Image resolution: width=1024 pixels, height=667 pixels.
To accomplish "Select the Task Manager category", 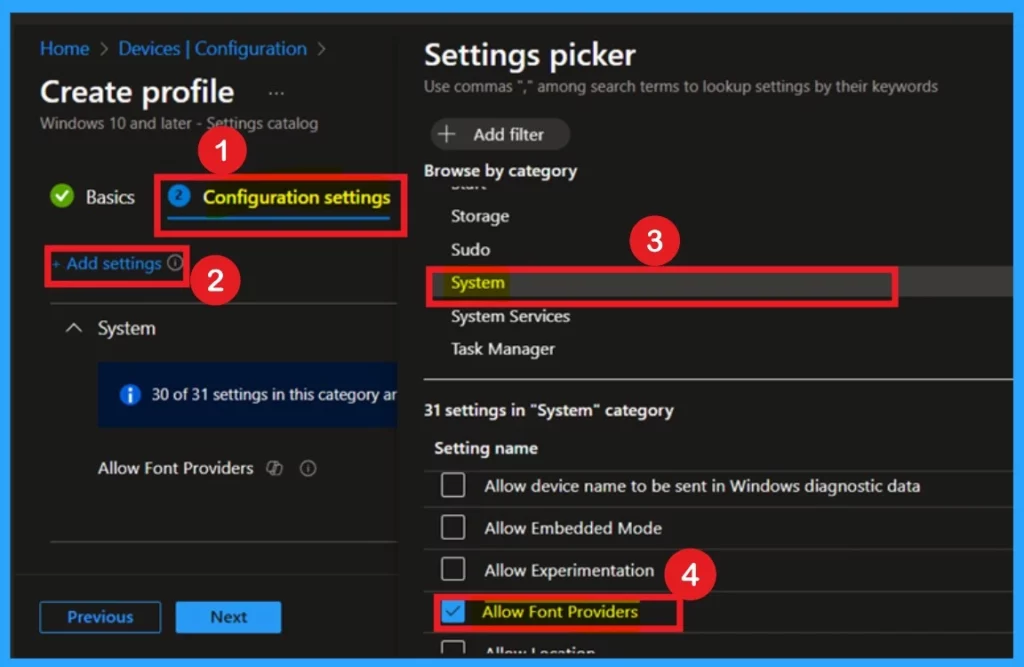I will point(502,349).
